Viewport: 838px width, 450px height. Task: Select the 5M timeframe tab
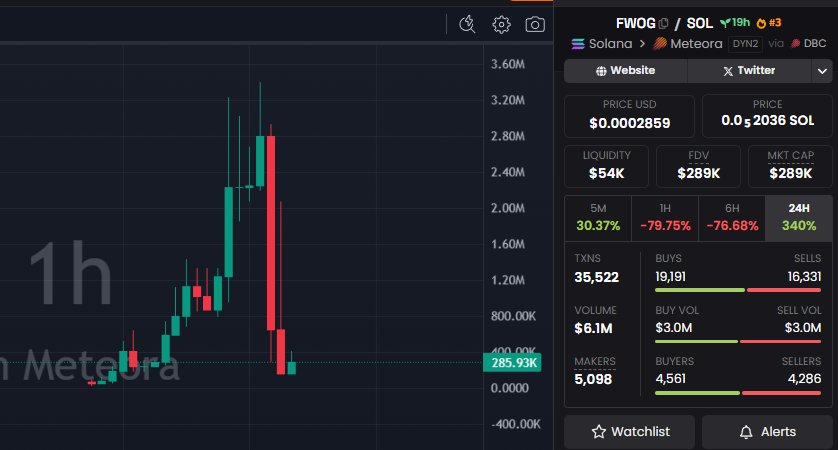(597, 218)
